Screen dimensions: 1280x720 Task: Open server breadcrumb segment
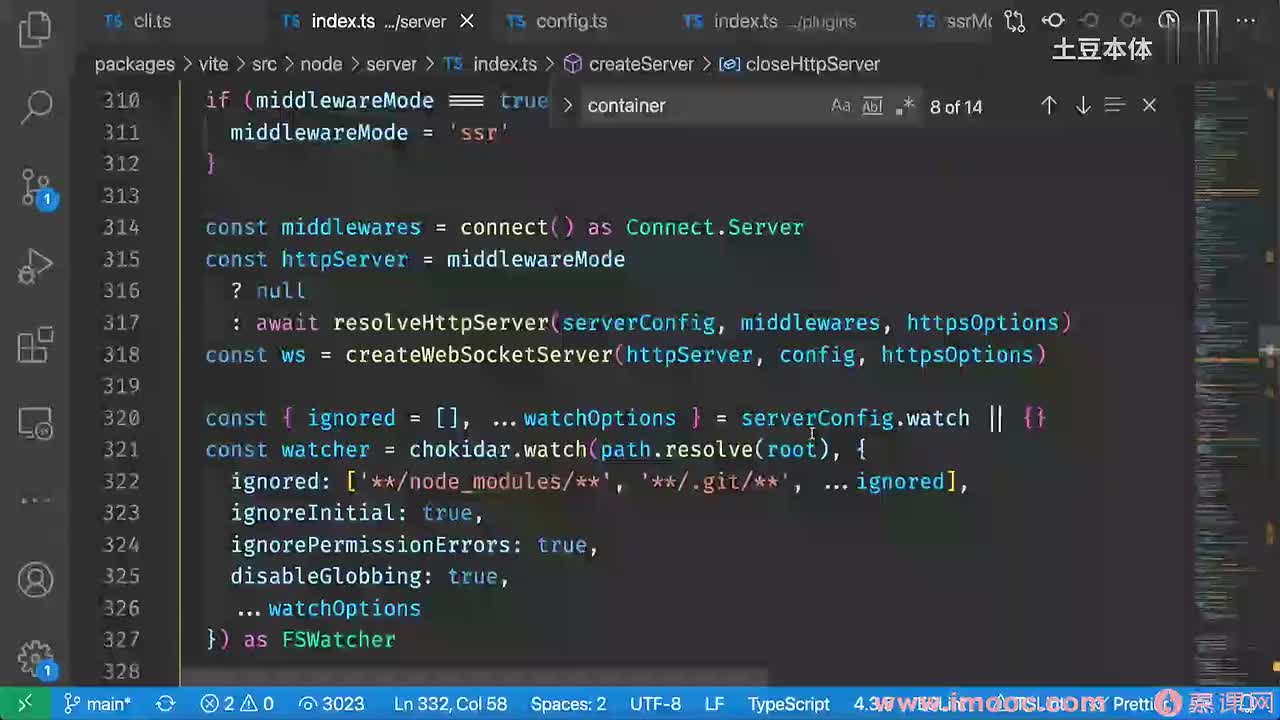pos(391,64)
